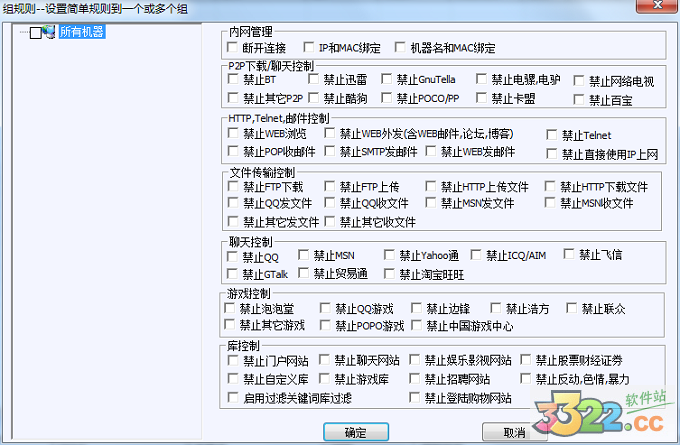The height and width of the screenshot is (445, 680).
Task: Enable 禁止淘宝旺旺 checkbox
Action: 389,274
